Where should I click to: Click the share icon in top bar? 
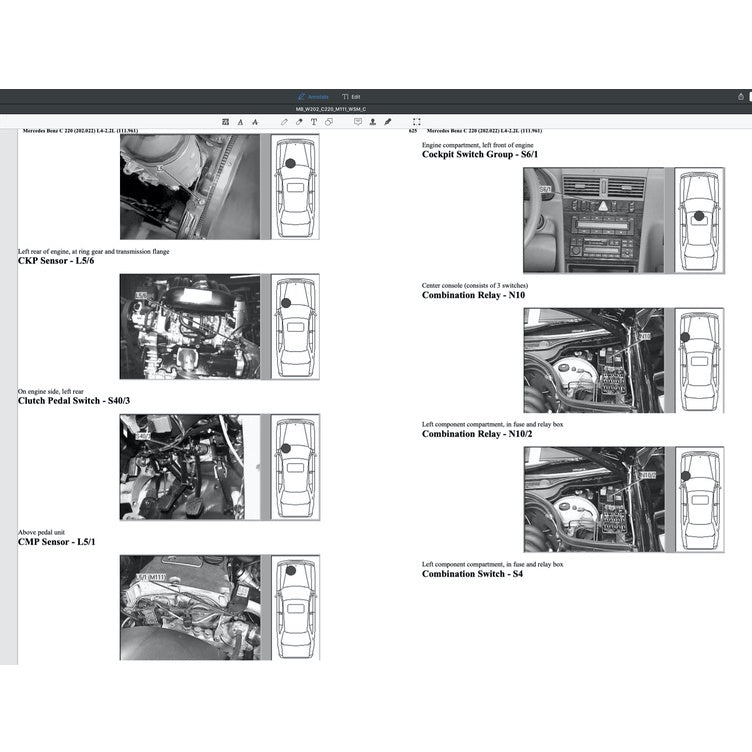(x=740, y=97)
